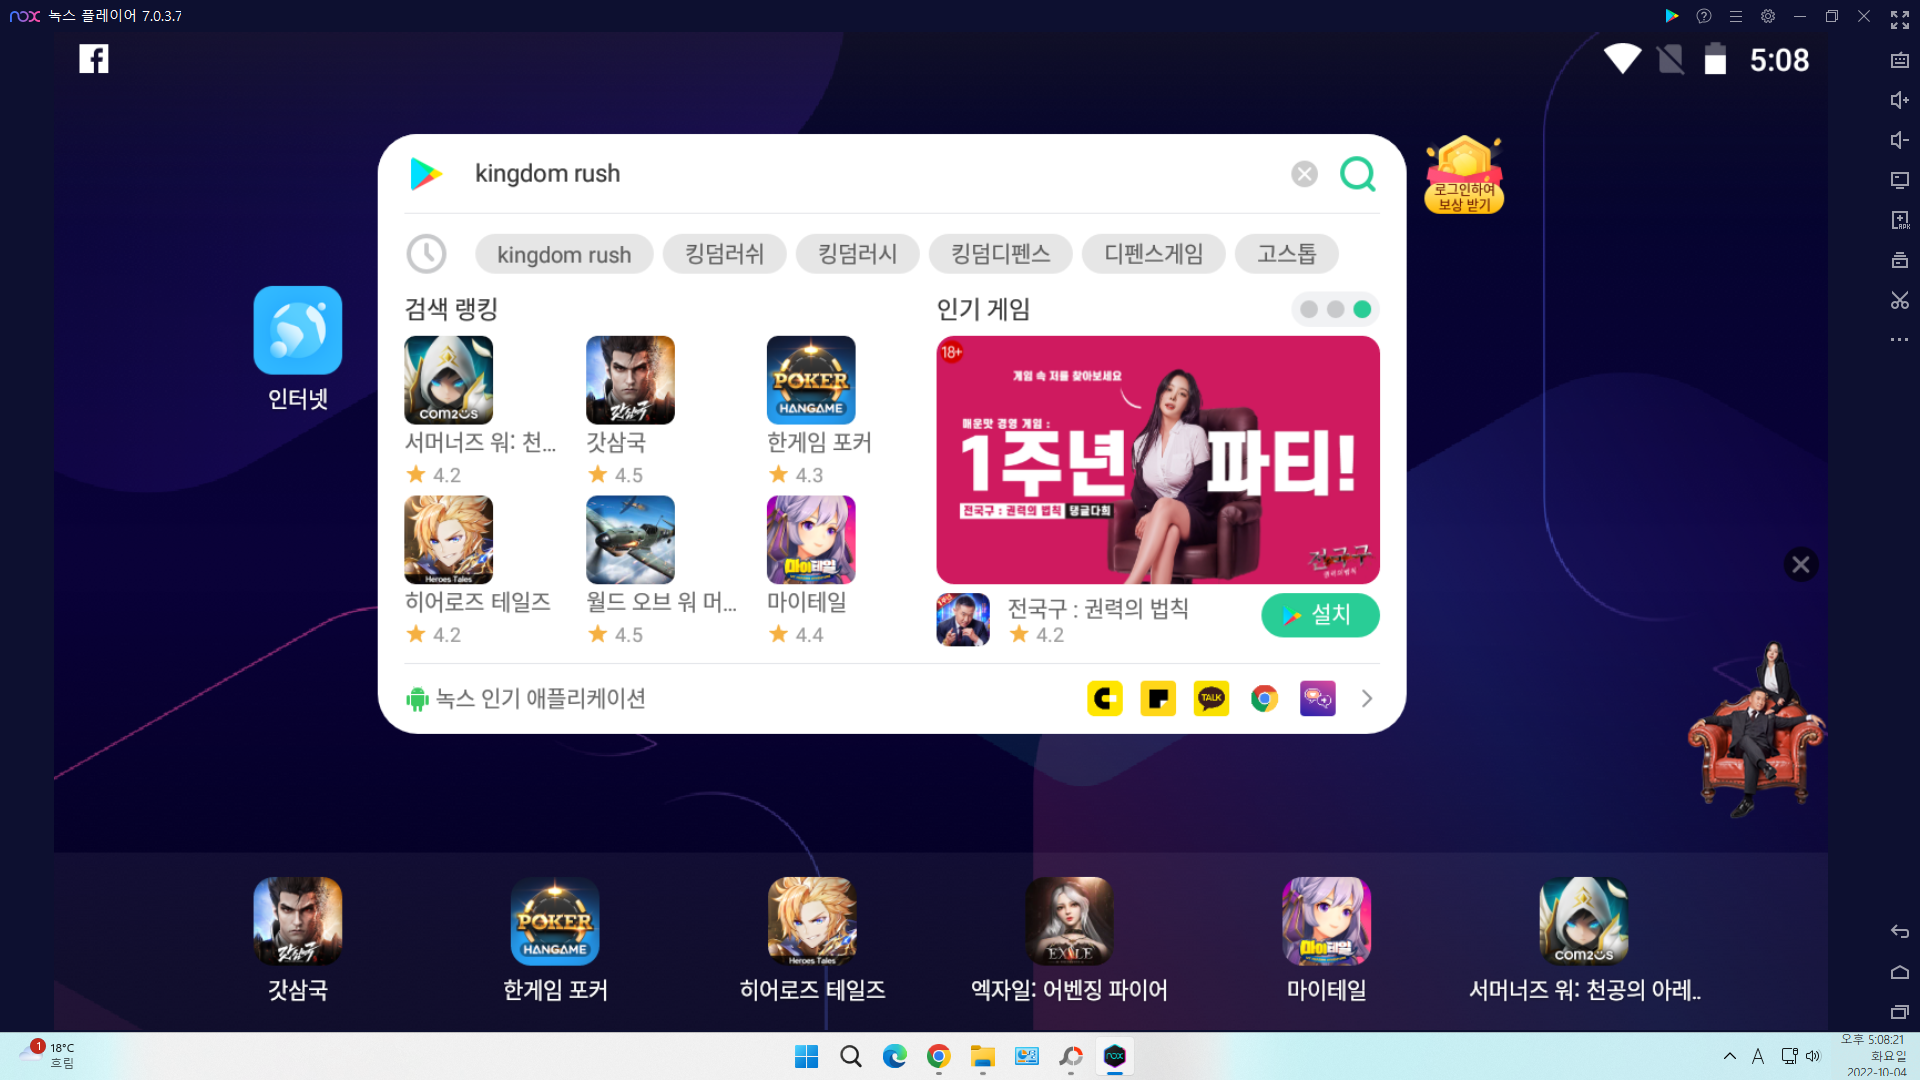Viewport: 1920px width, 1080px height.
Task: Click the magnifier icon to search kingdom rush
Action: [1357, 174]
